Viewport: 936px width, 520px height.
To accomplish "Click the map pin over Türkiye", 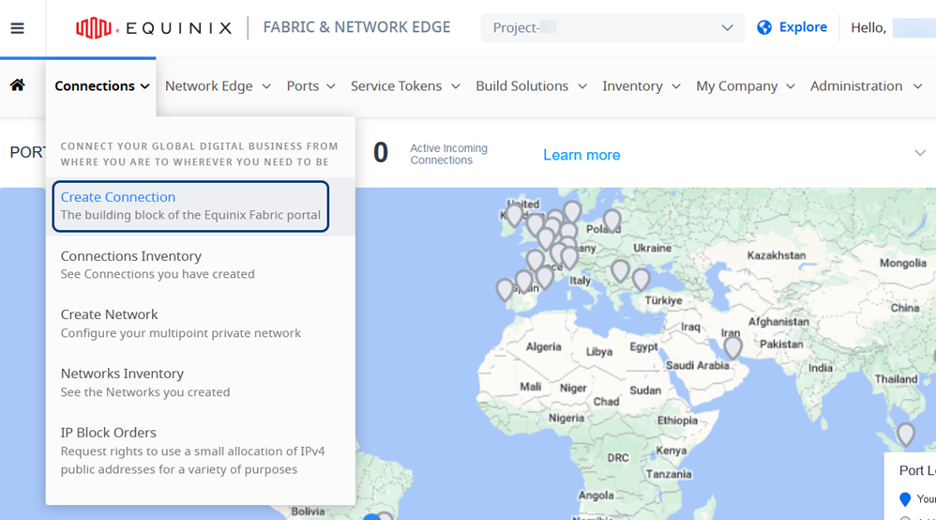I will pos(641,279).
